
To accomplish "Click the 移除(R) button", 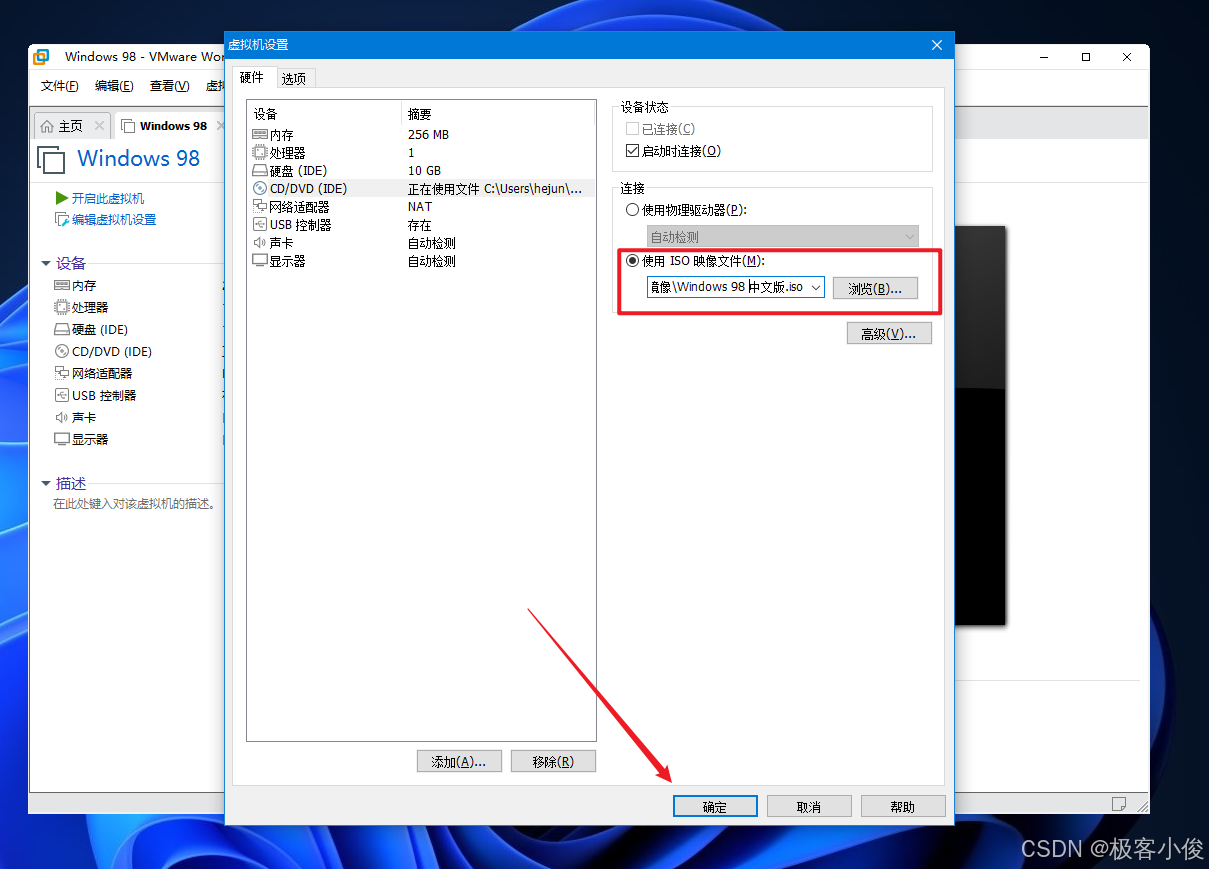I will pos(553,762).
